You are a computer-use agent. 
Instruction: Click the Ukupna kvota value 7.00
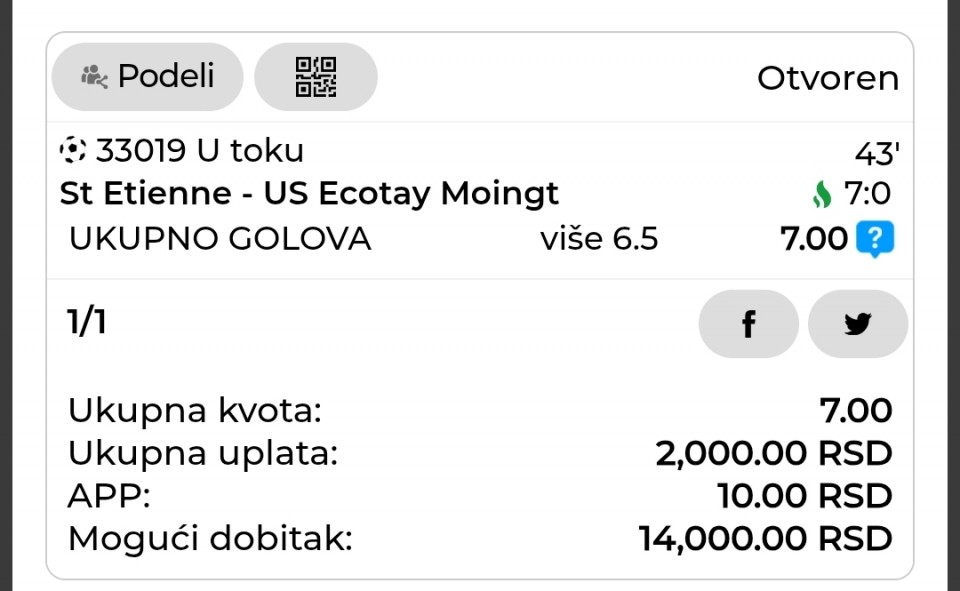pyautogui.click(x=855, y=410)
